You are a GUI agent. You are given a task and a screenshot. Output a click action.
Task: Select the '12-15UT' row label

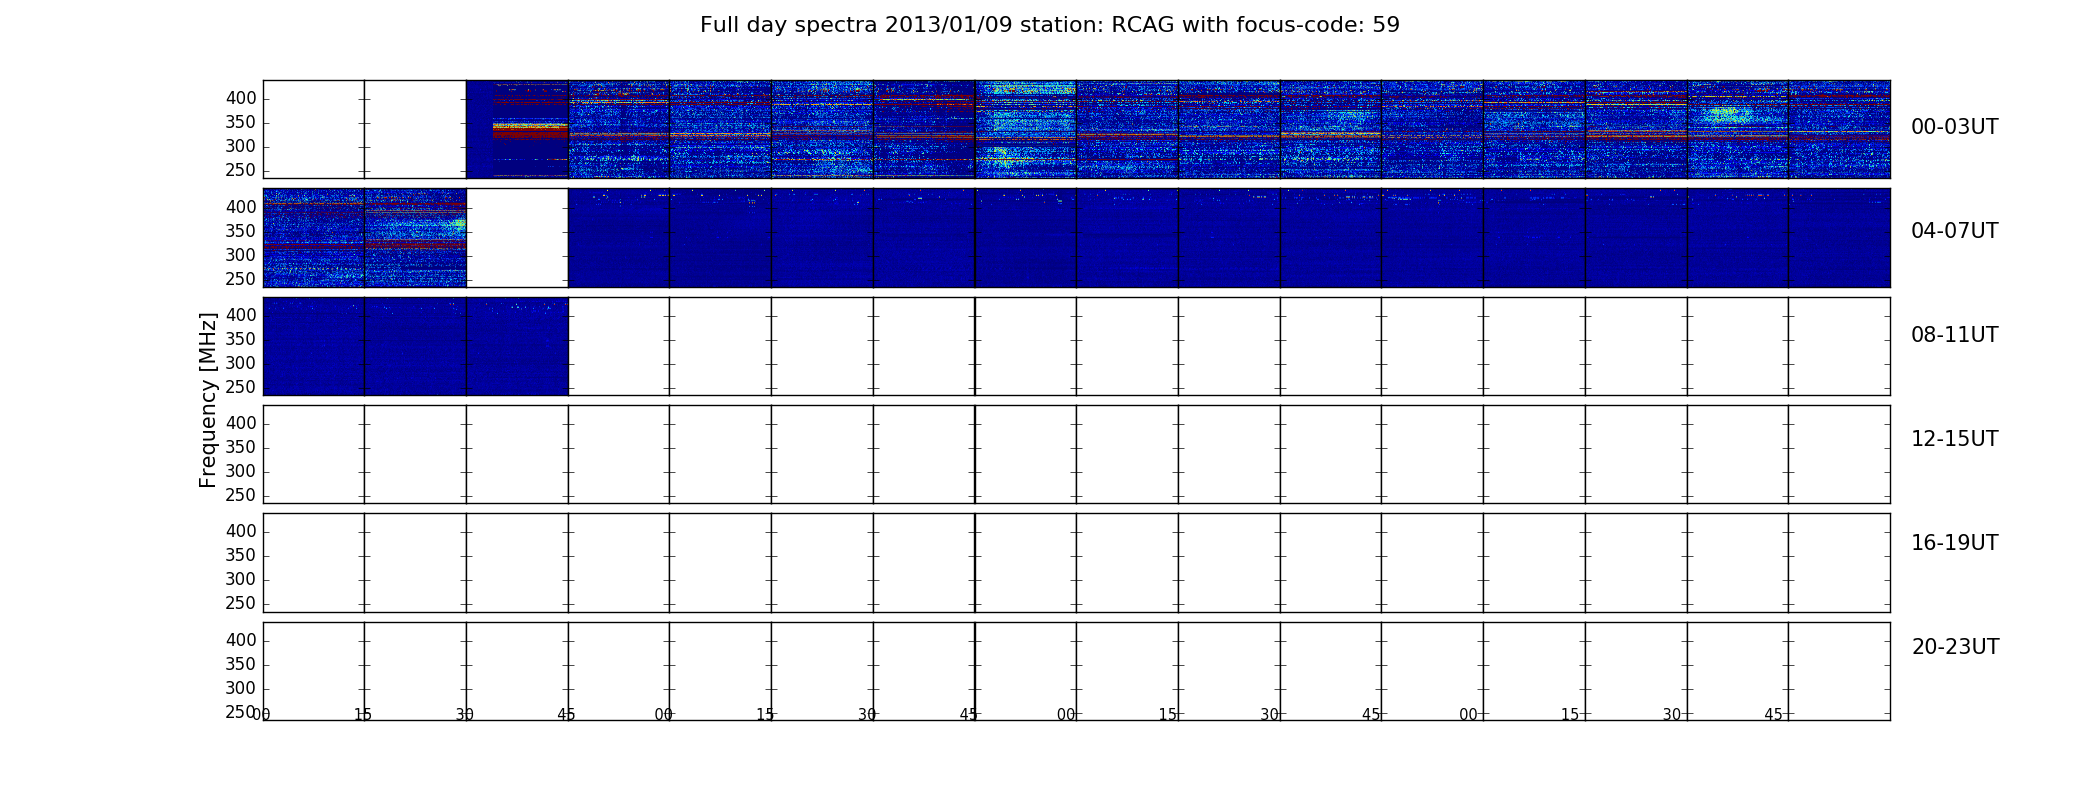[x=1954, y=439]
